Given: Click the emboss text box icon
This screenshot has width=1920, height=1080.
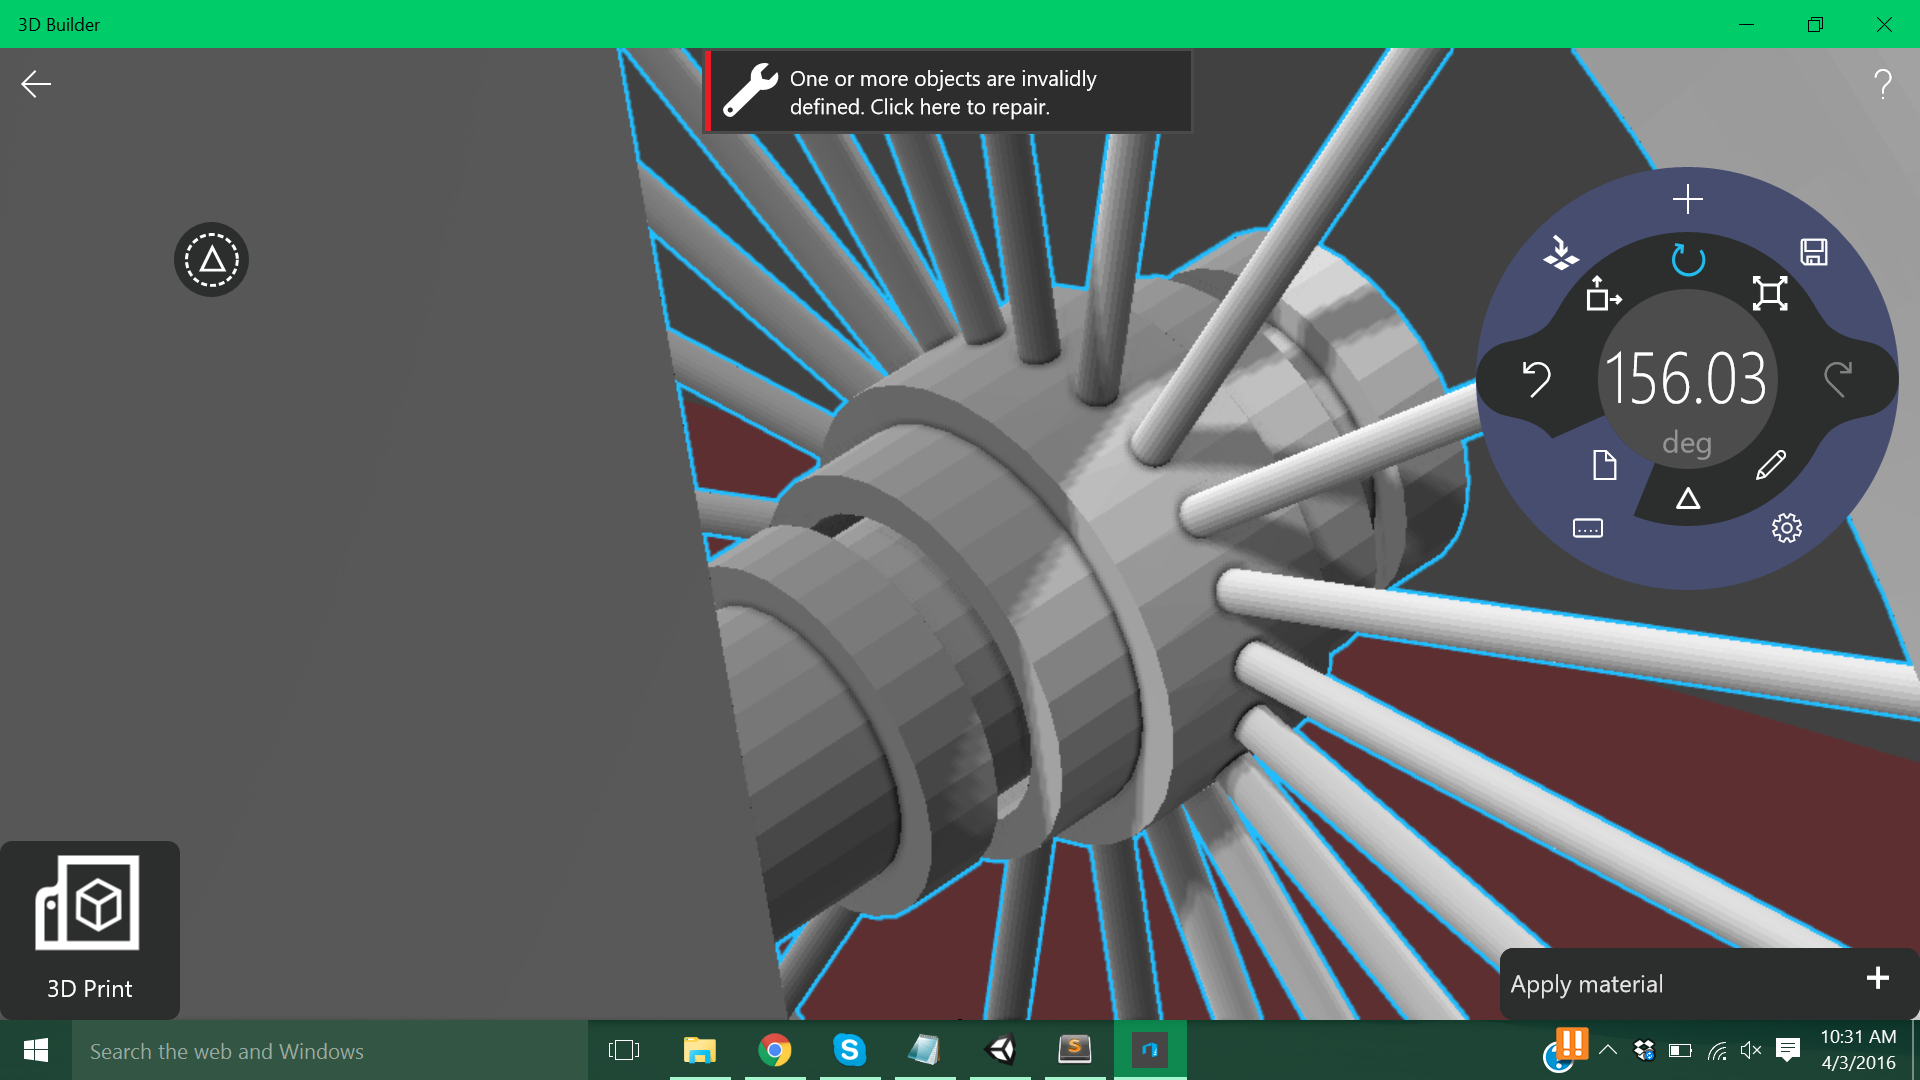Looking at the screenshot, I should coord(1587,528).
